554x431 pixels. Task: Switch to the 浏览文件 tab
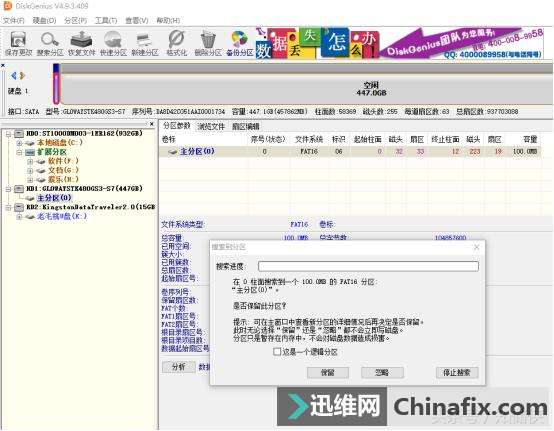click(x=211, y=126)
